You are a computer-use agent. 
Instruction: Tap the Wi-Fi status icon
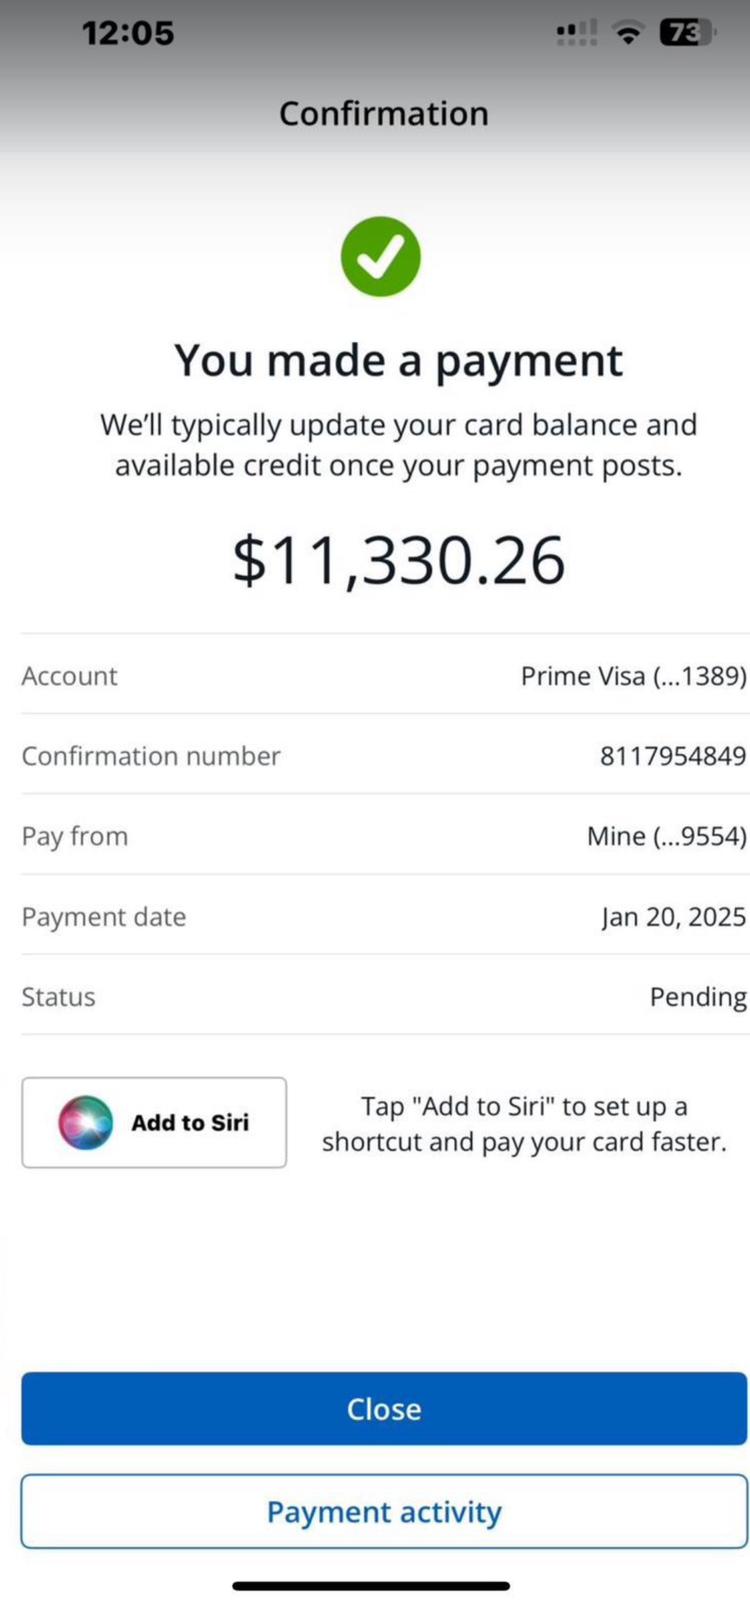point(628,34)
